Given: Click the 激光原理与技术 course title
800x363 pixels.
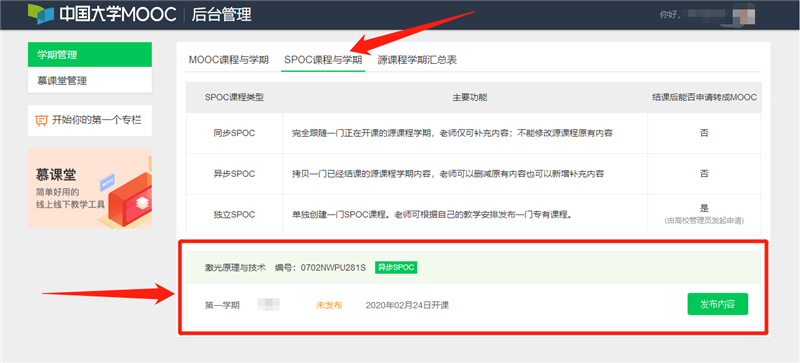Looking at the screenshot, I should 235,267.
